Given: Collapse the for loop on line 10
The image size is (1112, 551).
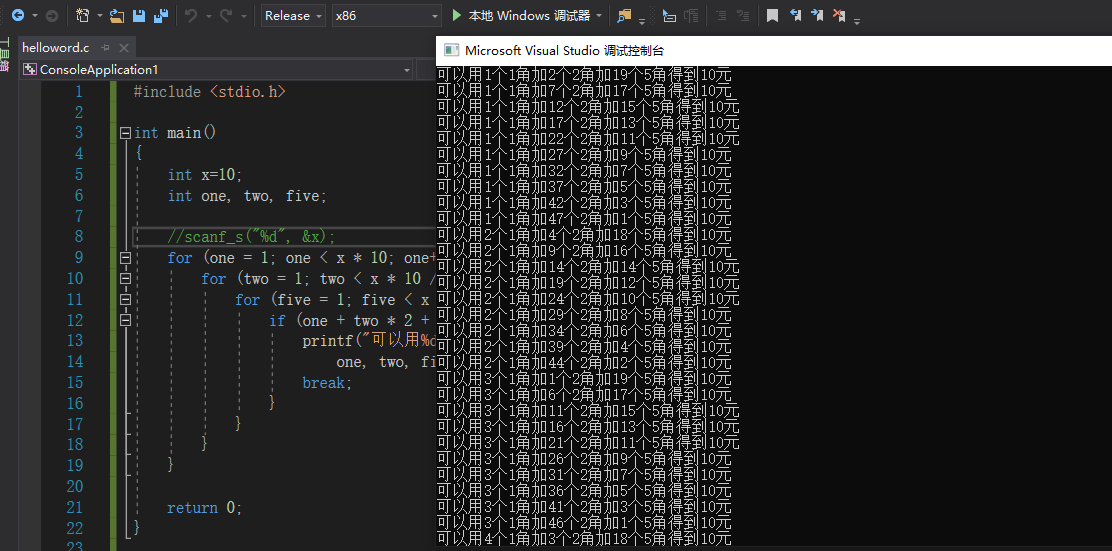Looking at the screenshot, I should click(126, 279).
